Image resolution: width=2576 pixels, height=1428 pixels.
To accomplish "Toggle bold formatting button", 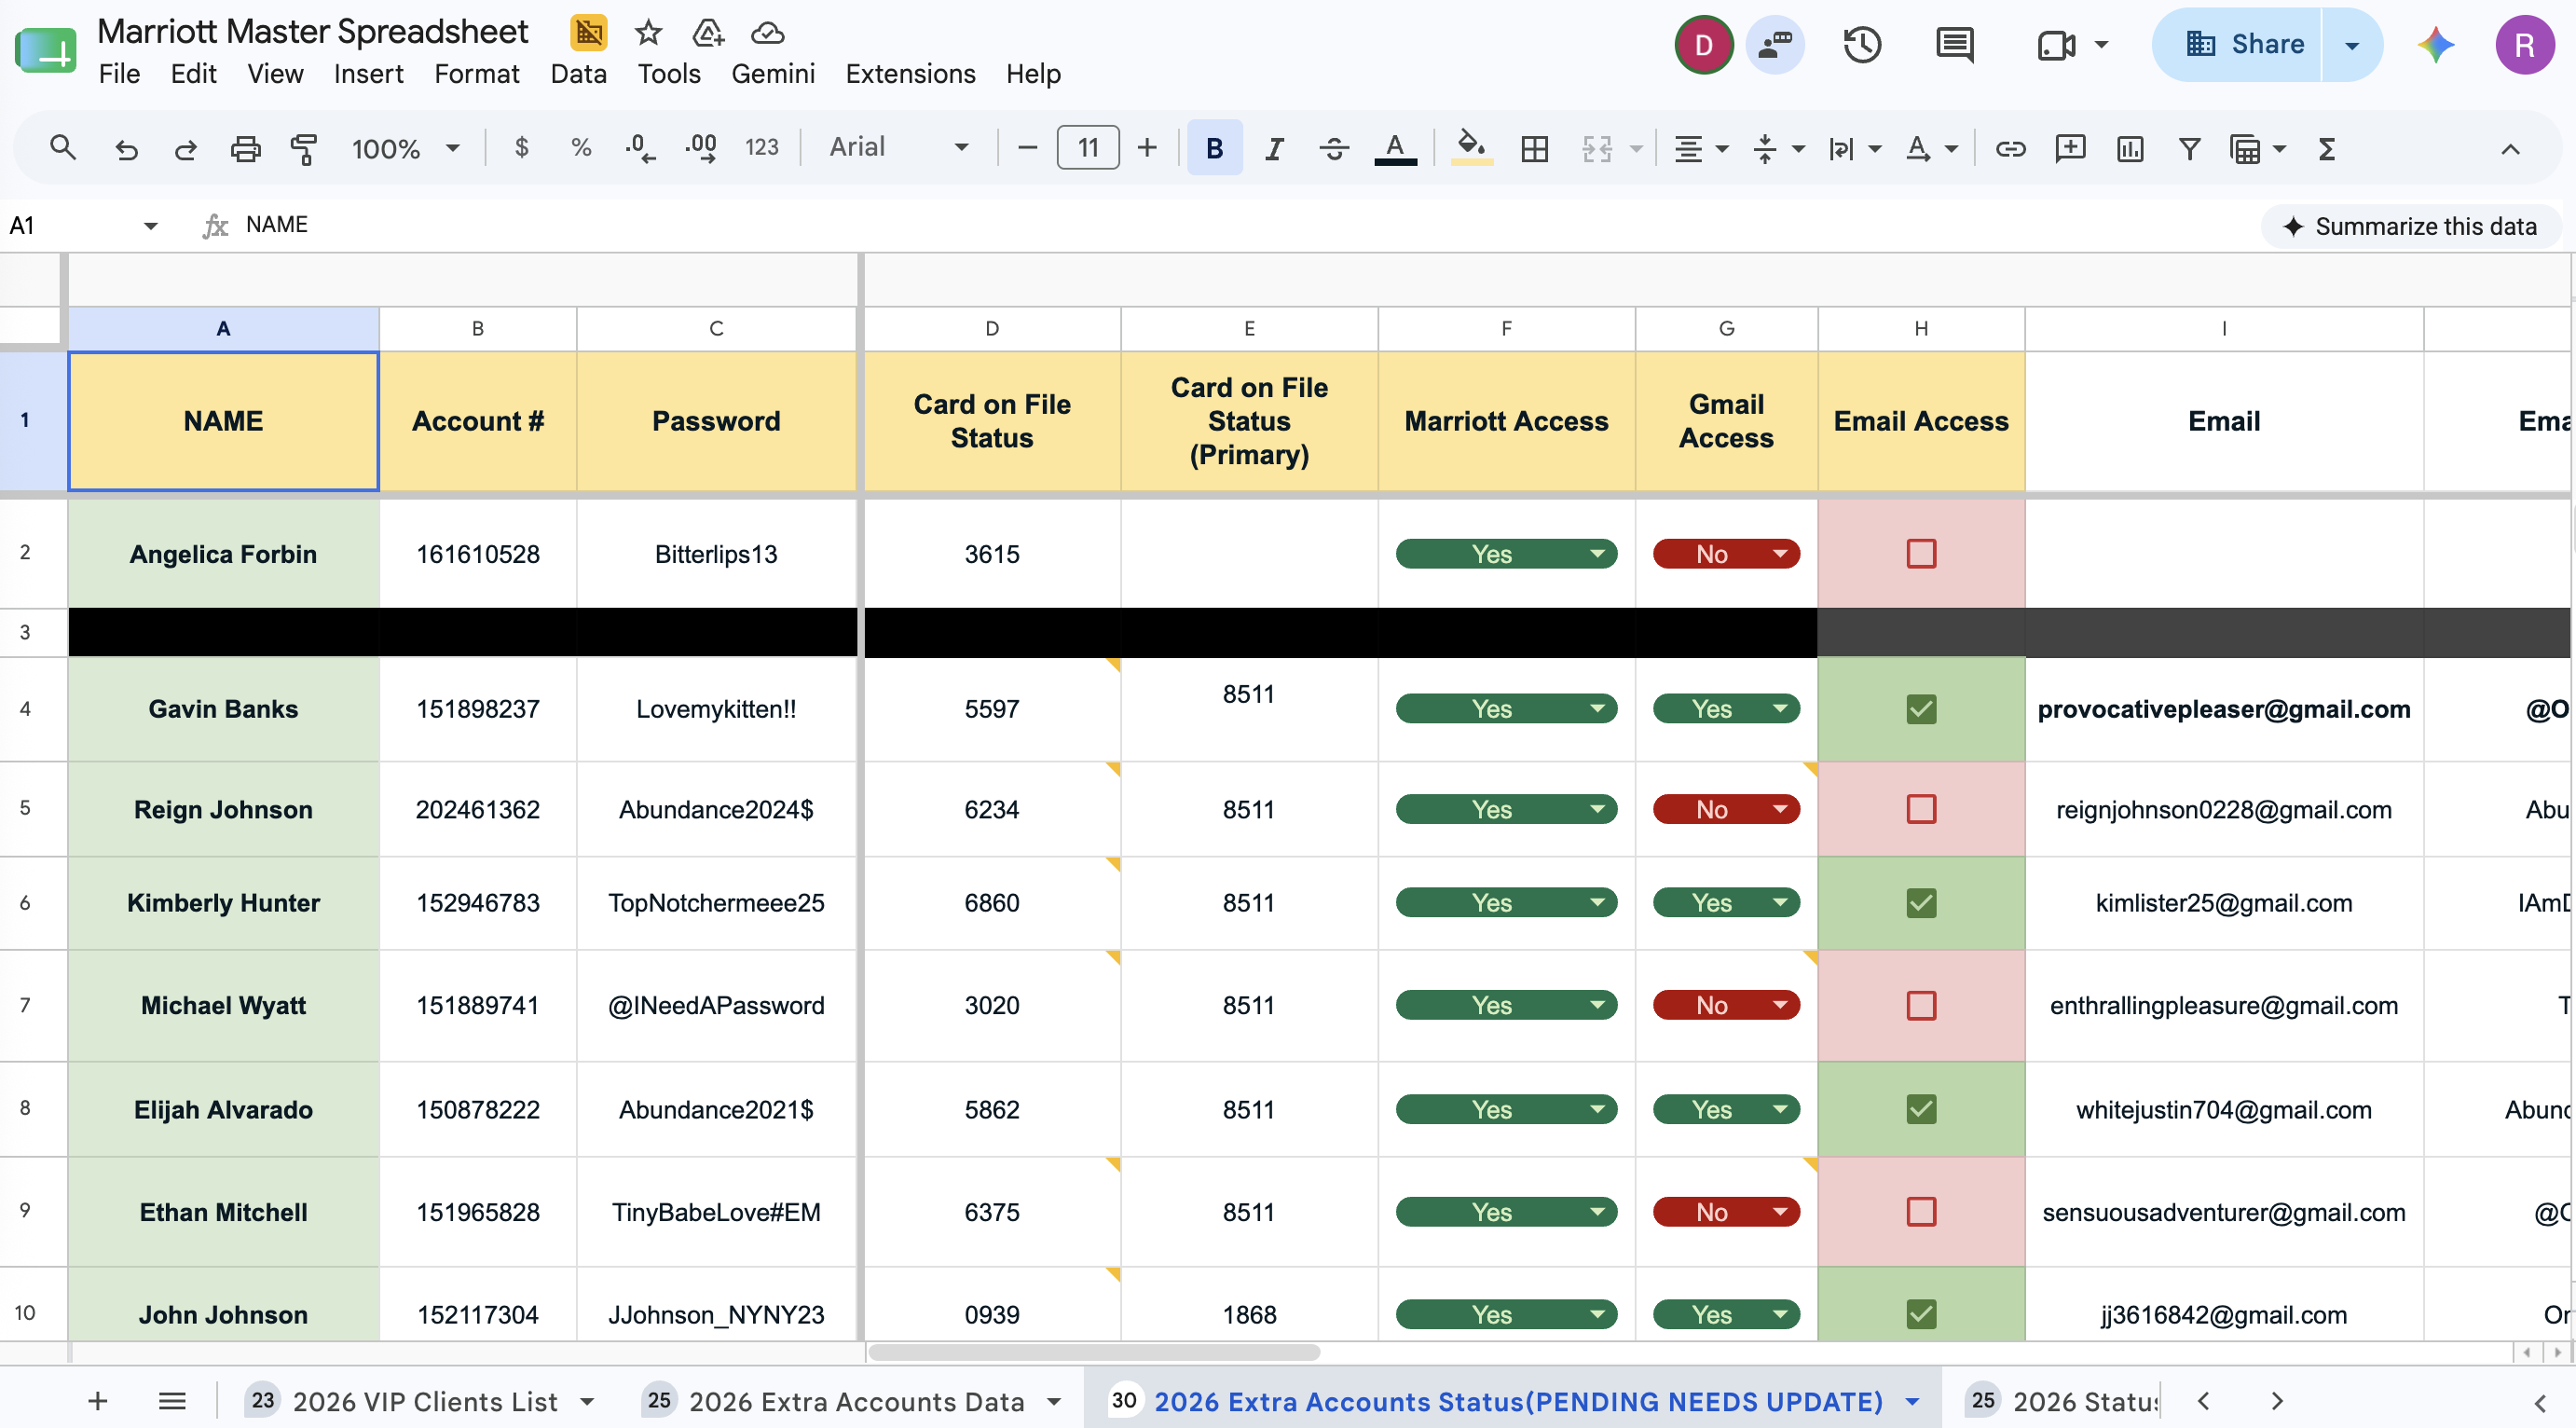I will point(1214,148).
